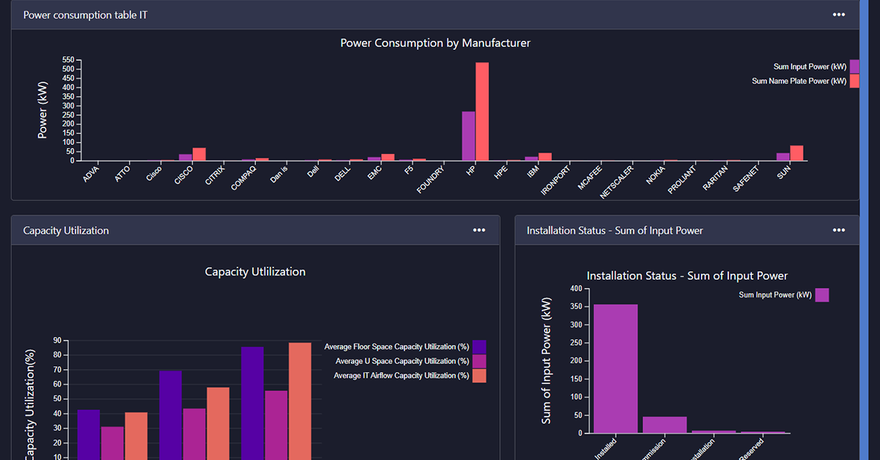Click the page vertical scrollbar on the right edge

(x=864, y=230)
